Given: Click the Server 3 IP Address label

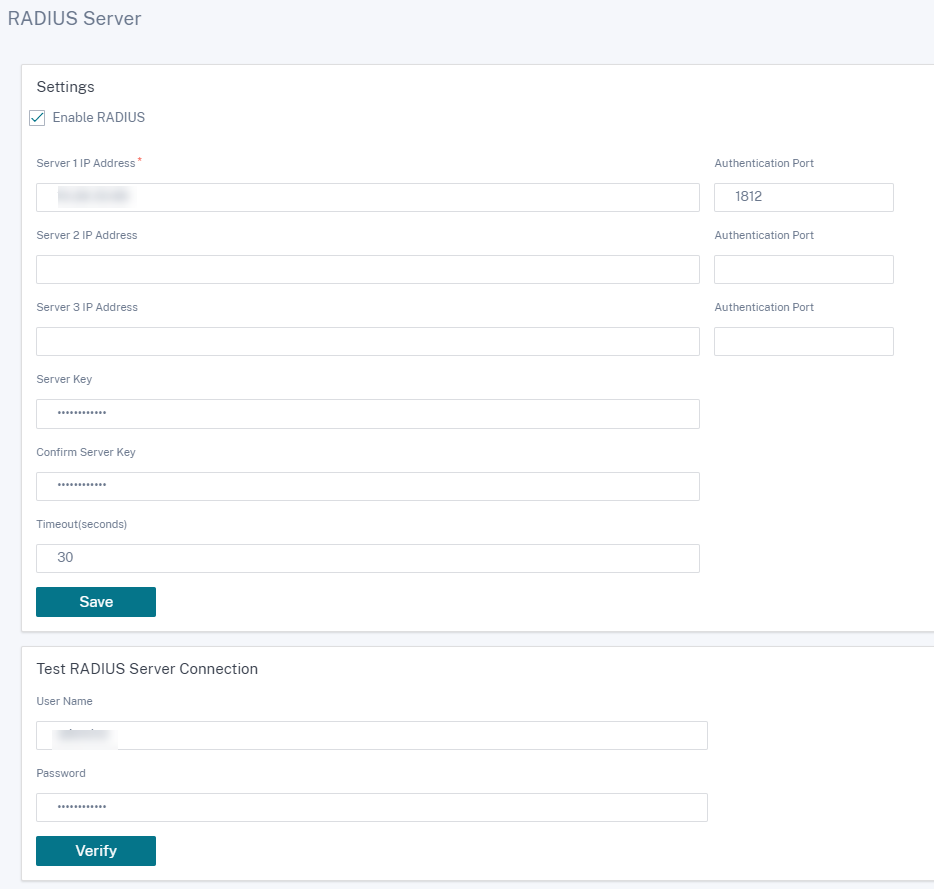Looking at the screenshot, I should click(87, 307).
